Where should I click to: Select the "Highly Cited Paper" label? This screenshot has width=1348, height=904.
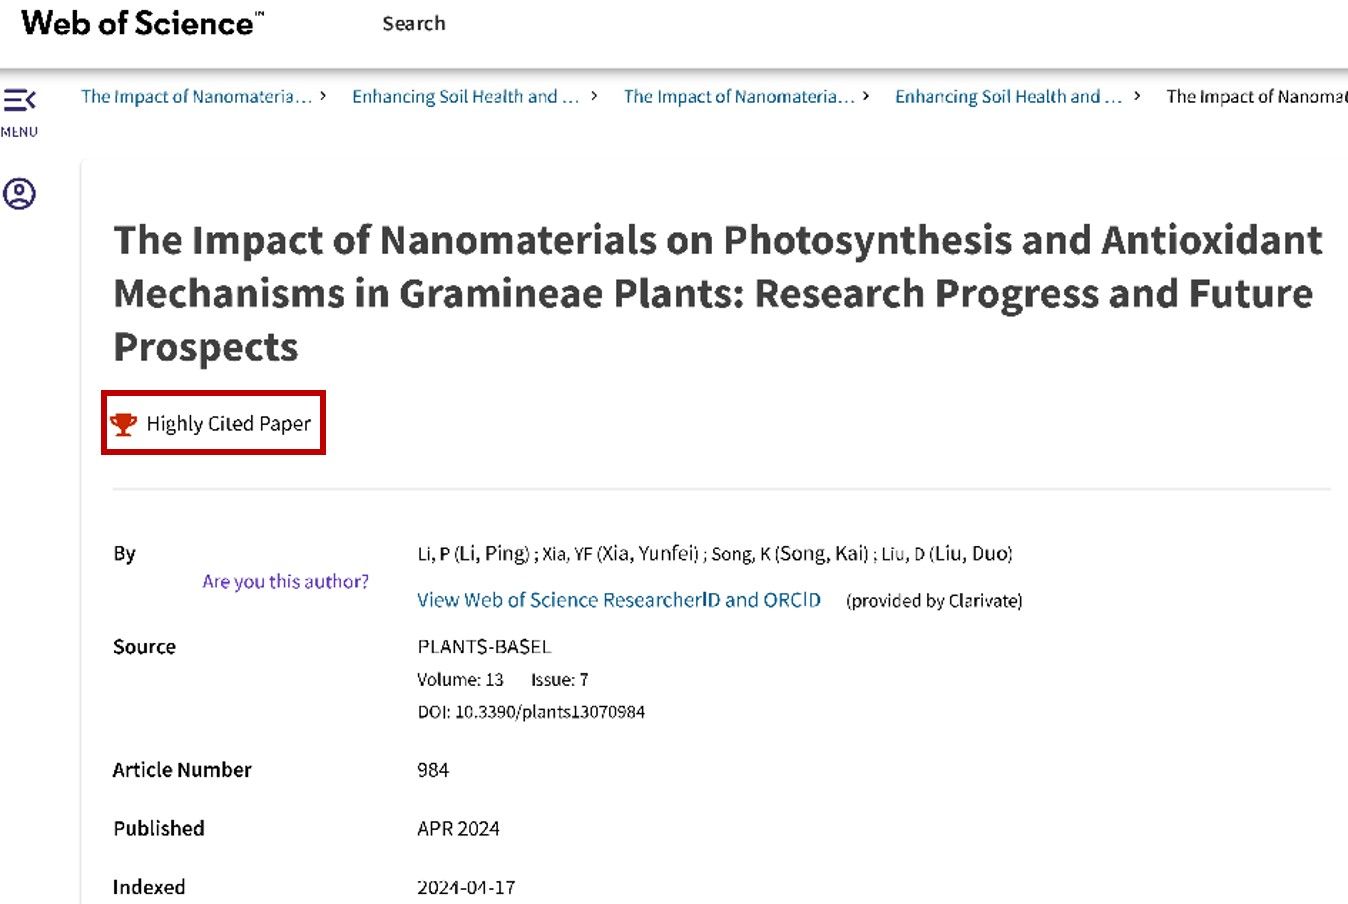[228, 424]
